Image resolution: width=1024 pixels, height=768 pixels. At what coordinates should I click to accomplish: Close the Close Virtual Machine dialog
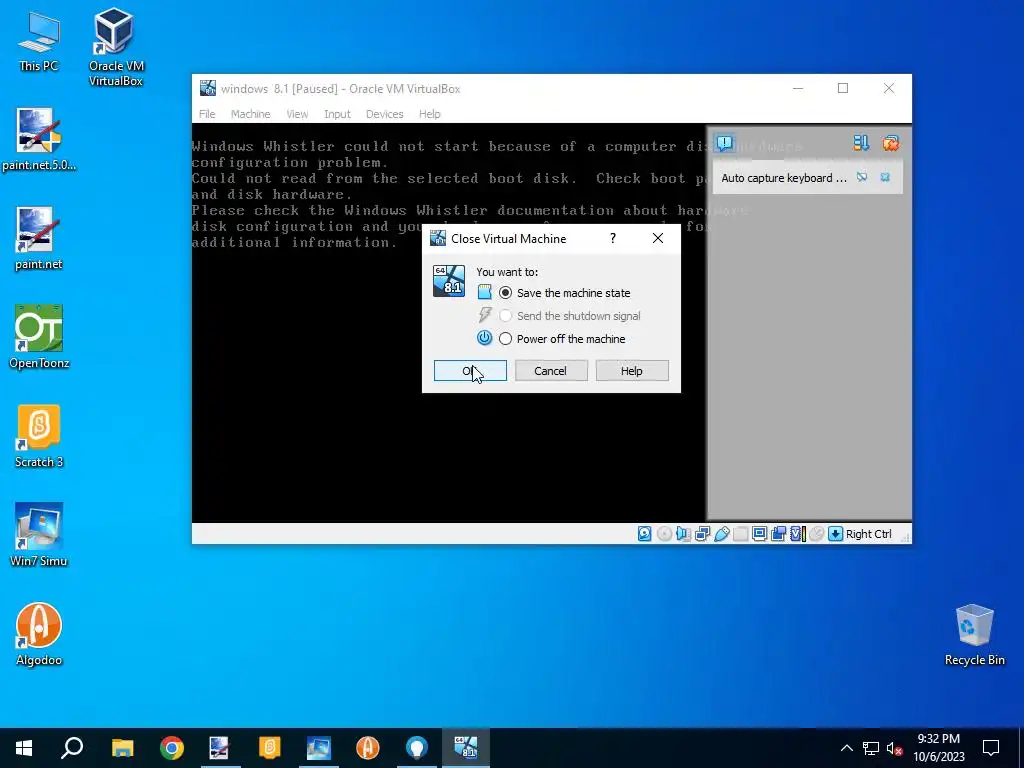[x=658, y=238]
